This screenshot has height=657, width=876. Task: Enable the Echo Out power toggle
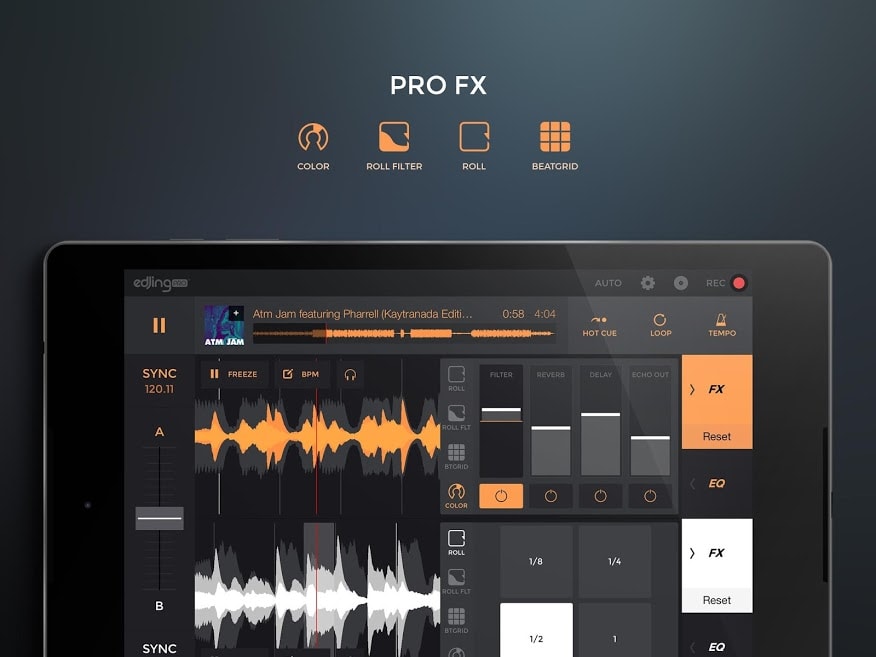pos(650,496)
